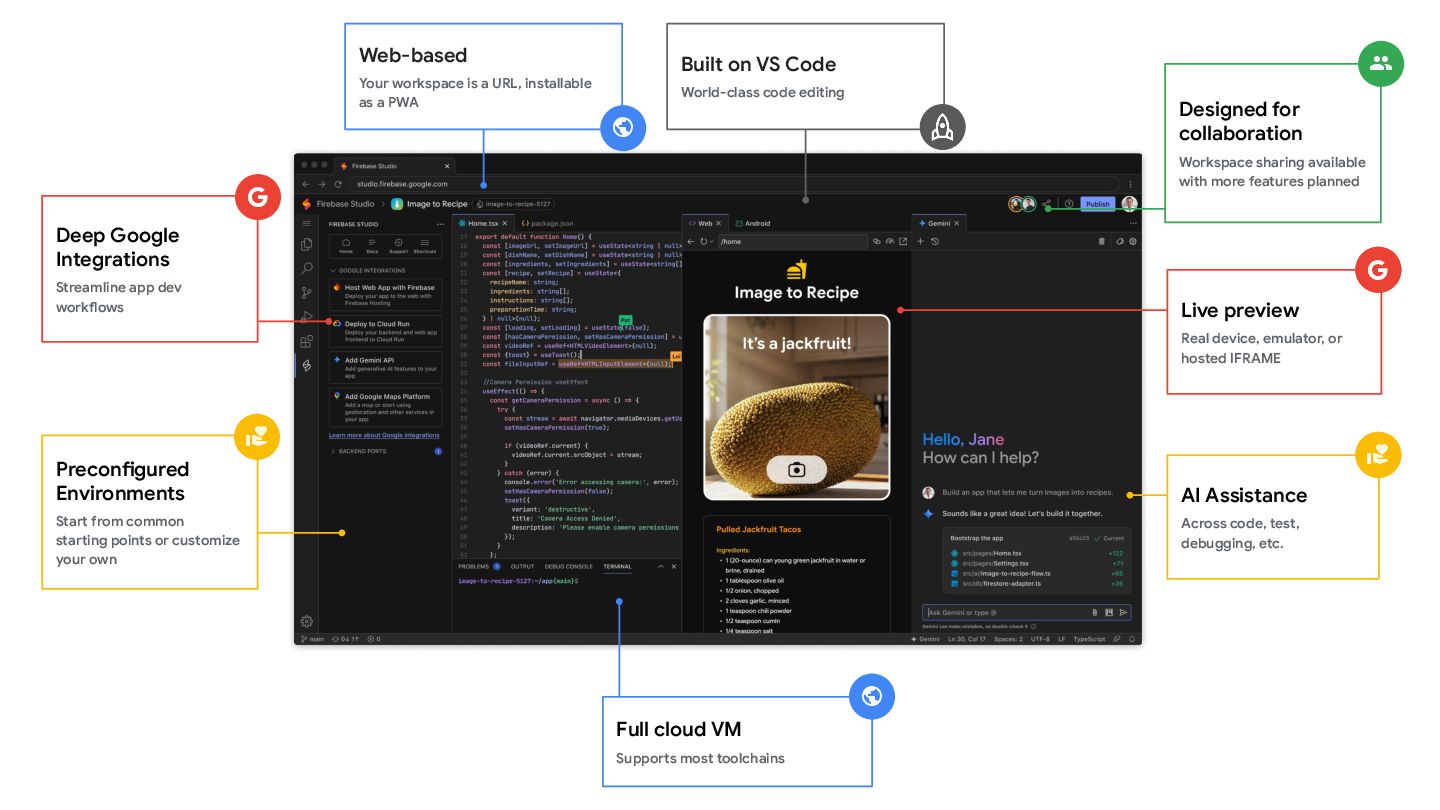Open the Gemini panel three-dot more actions
Screen dimensions: 1440x810
pos(1133,223)
